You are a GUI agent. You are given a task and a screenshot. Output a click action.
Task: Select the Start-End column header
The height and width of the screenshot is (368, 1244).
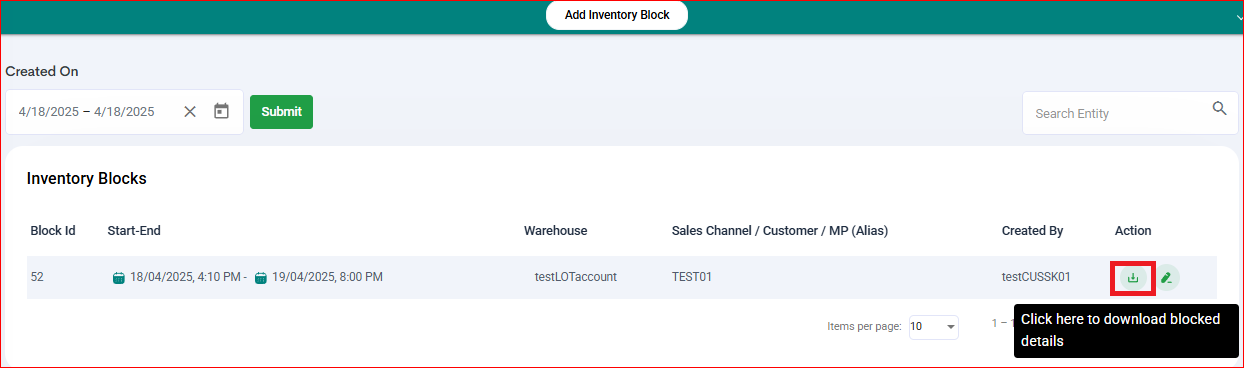tap(134, 231)
